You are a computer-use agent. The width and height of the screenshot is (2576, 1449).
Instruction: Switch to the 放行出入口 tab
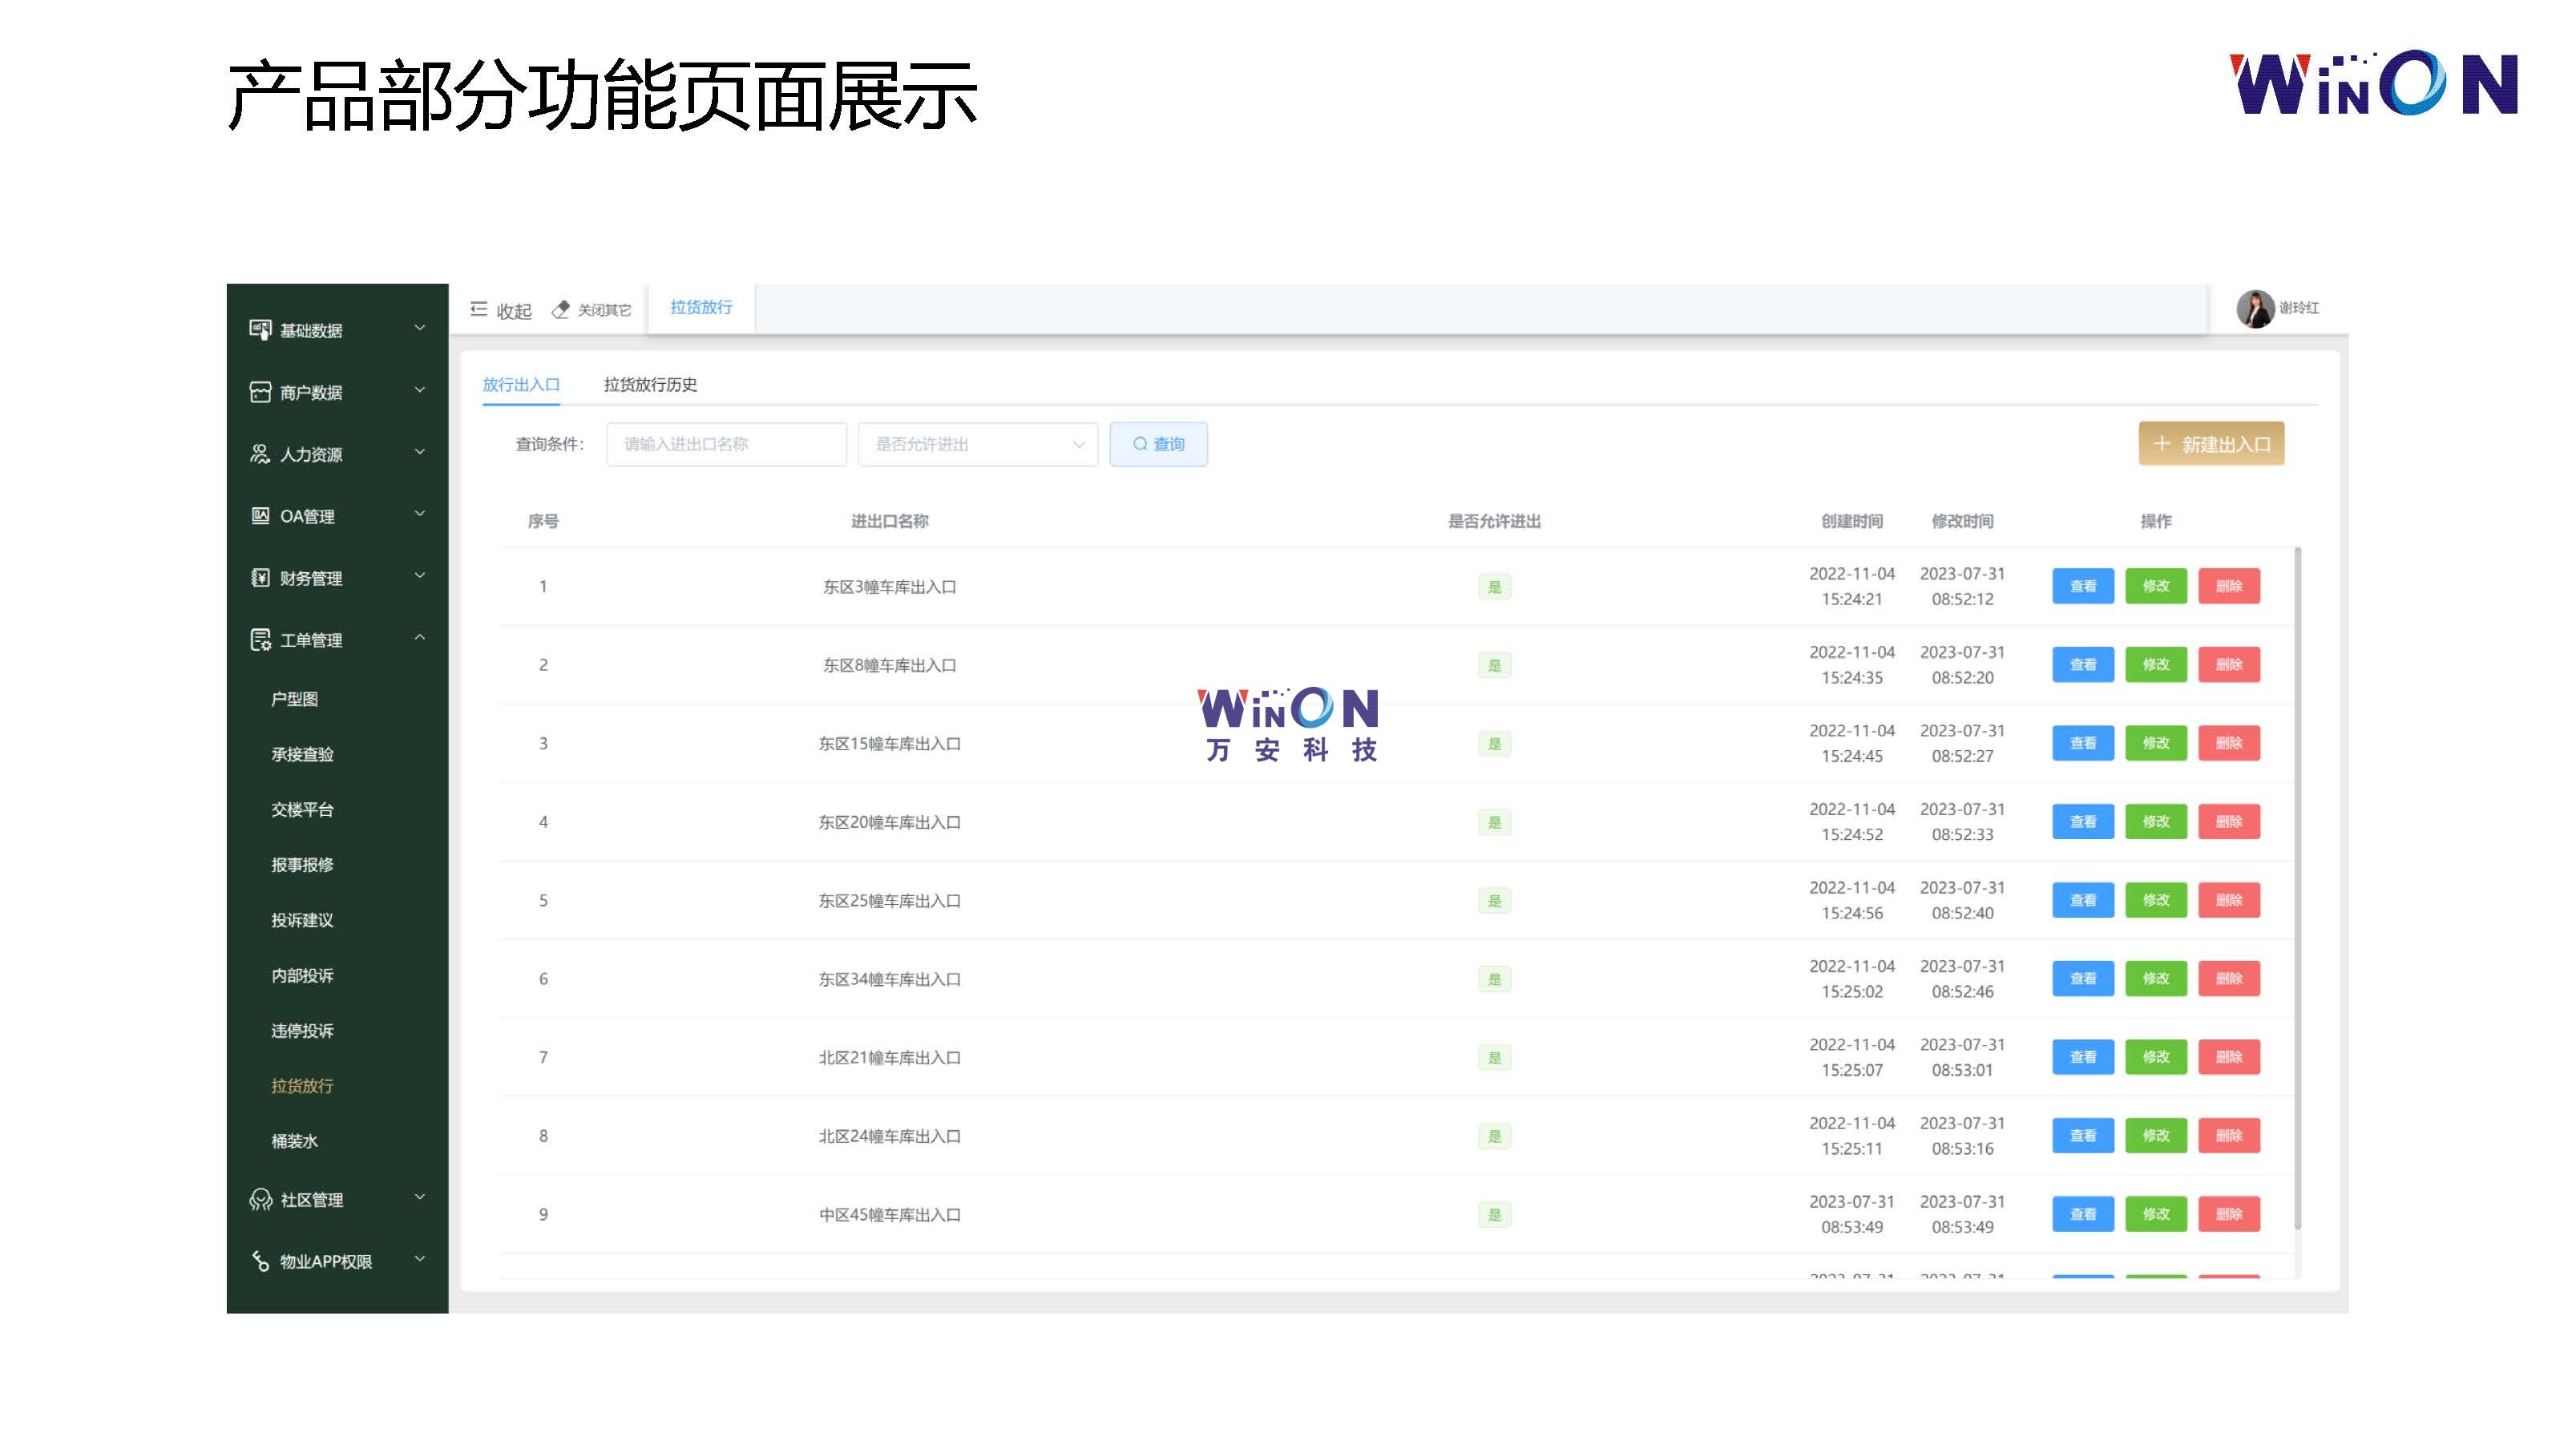click(x=521, y=385)
